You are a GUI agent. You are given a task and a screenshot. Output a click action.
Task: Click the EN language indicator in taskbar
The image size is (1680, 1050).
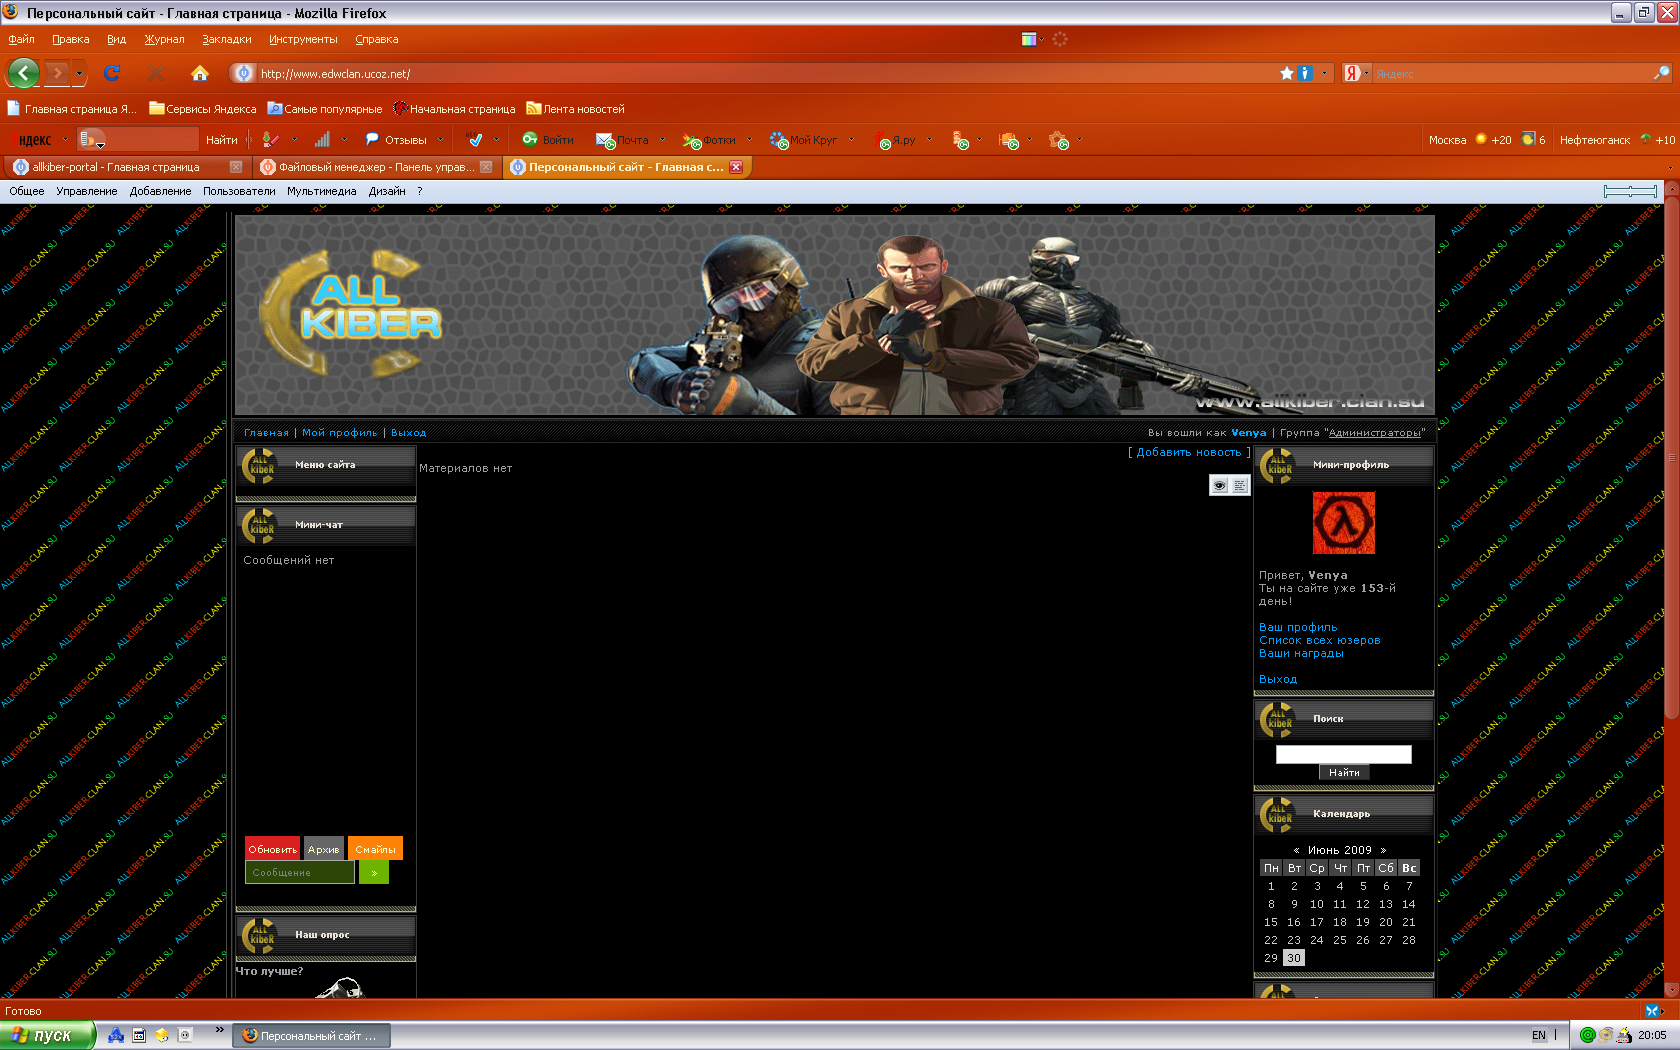click(x=1538, y=1035)
